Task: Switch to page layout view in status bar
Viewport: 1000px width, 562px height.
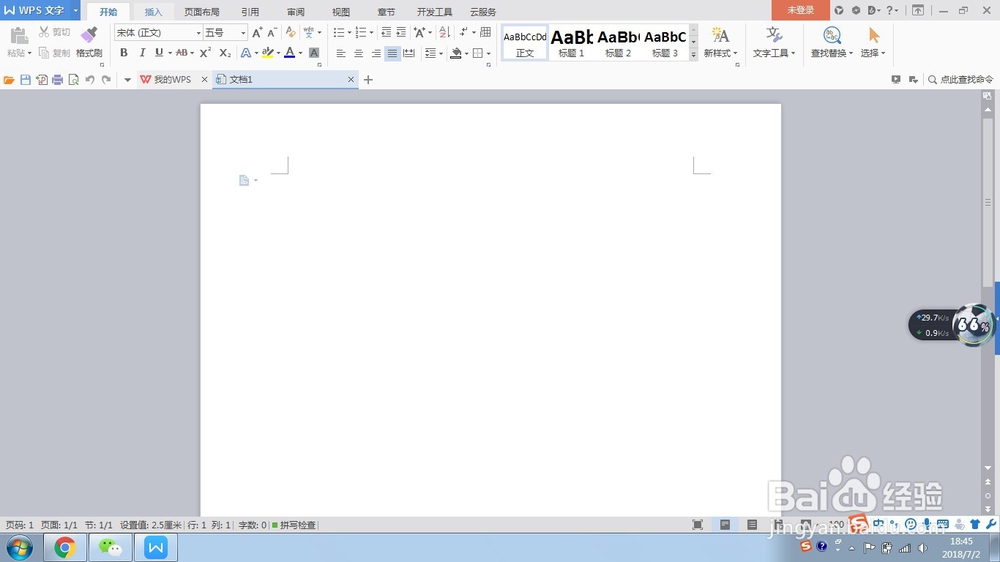Action: (x=725, y=524)
